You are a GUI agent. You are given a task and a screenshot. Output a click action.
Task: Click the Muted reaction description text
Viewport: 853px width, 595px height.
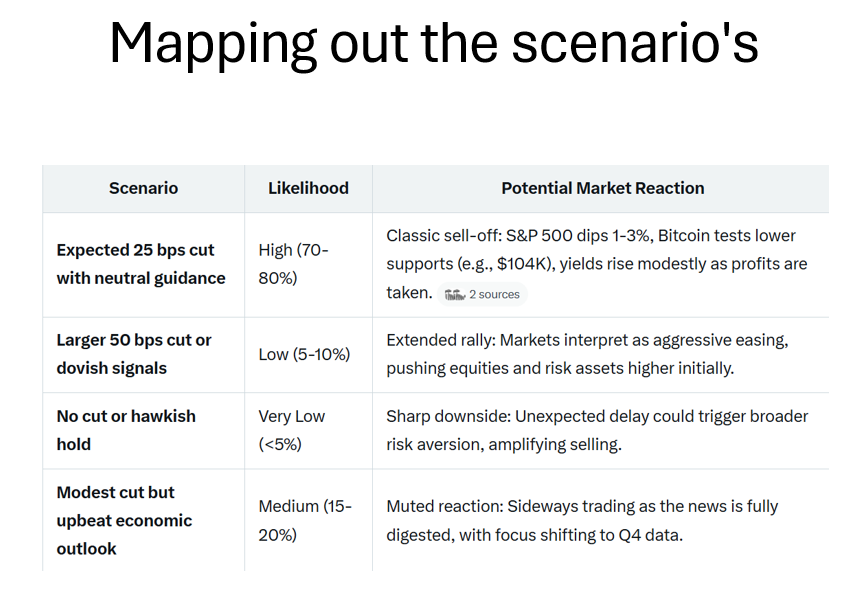click(582, 520)
